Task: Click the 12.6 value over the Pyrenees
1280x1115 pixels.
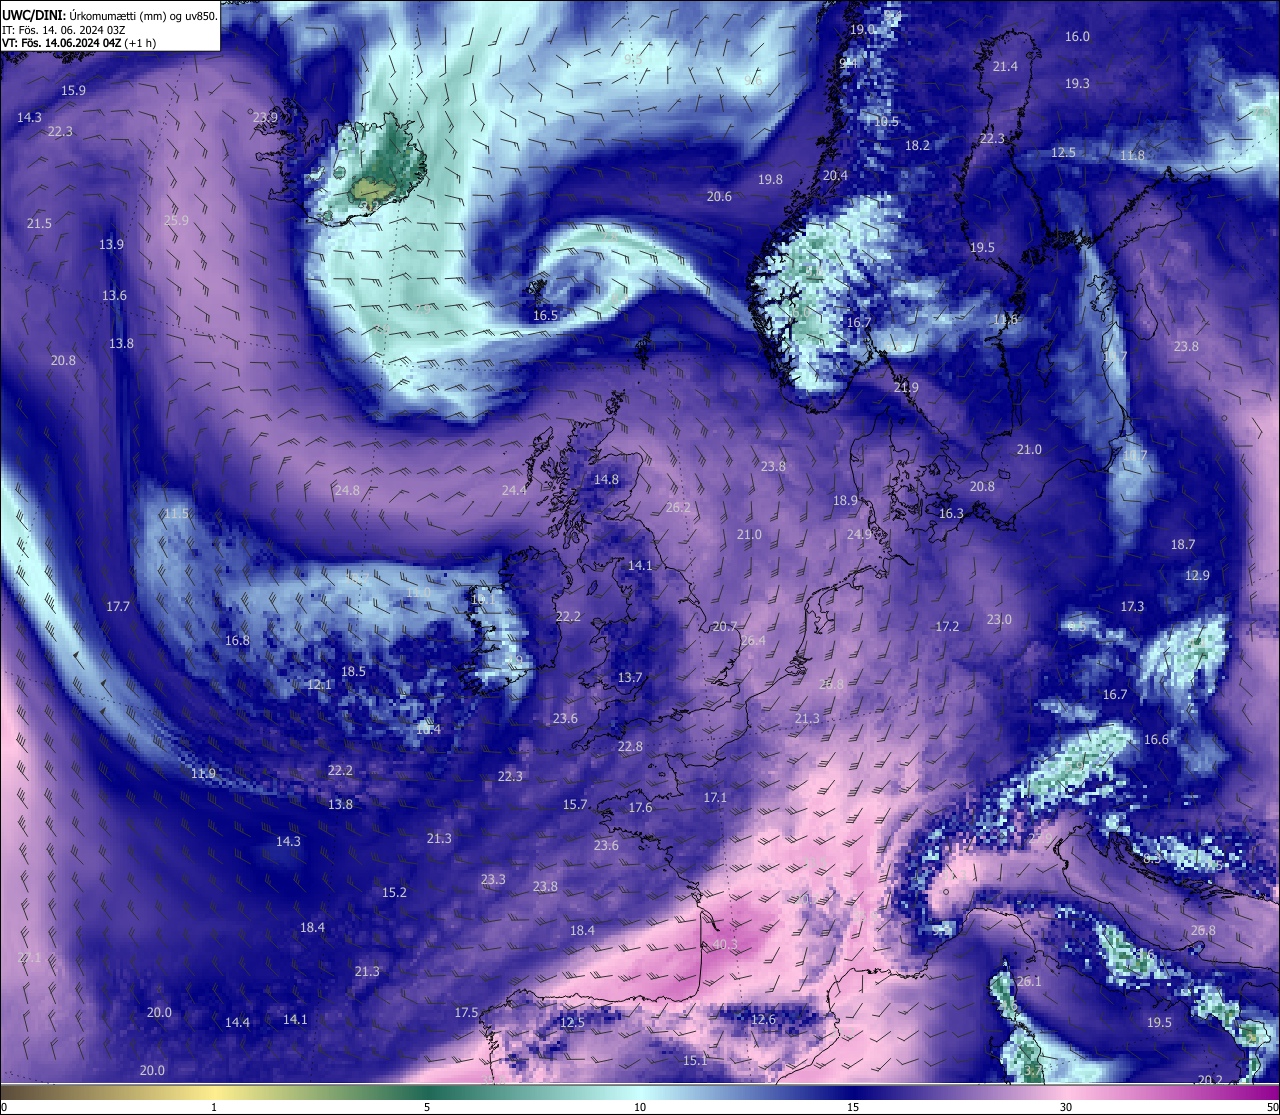Action: click(x=762, y=1019)
